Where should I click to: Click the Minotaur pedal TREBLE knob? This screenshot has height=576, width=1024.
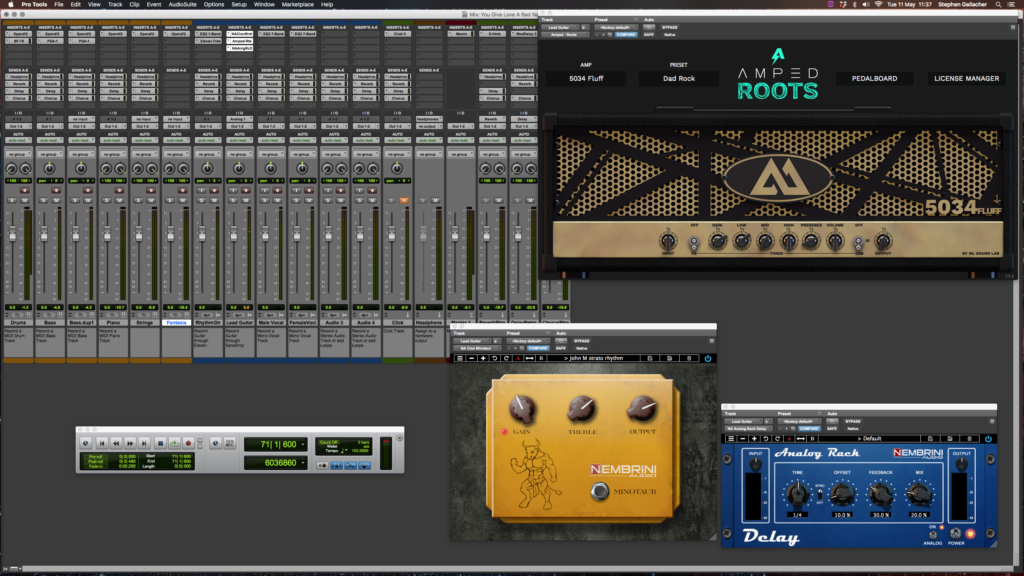[x=581, y=409]
